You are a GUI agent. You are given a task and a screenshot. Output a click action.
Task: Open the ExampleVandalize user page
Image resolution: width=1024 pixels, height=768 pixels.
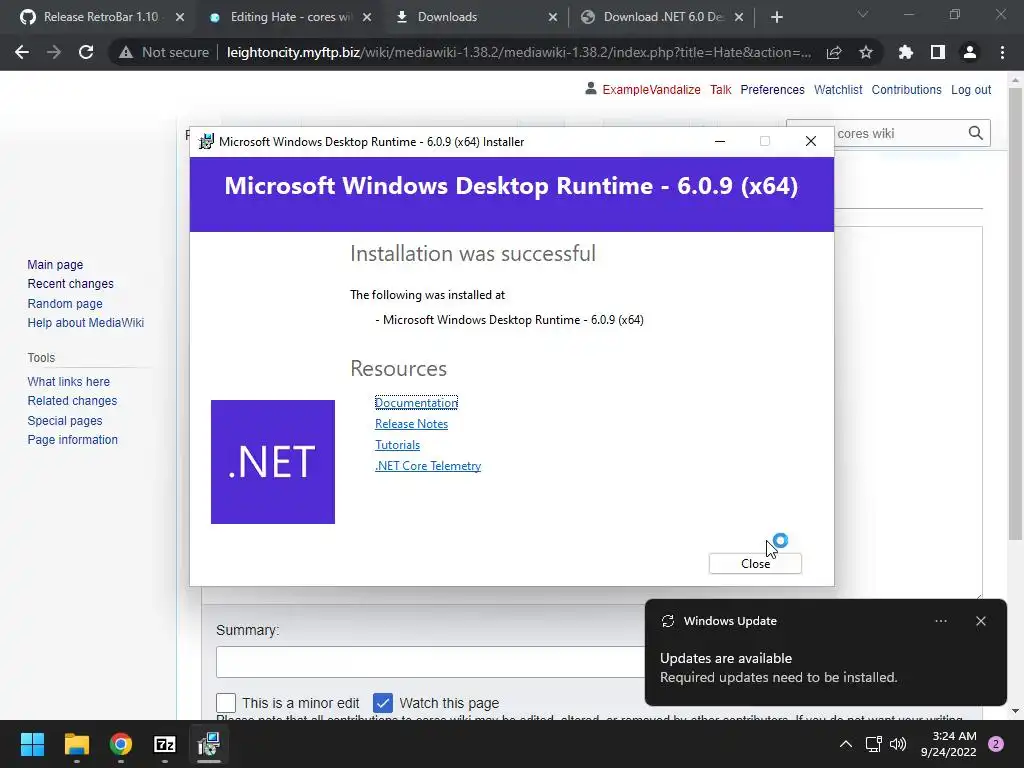pyautogui.click(x=651, y=89)
